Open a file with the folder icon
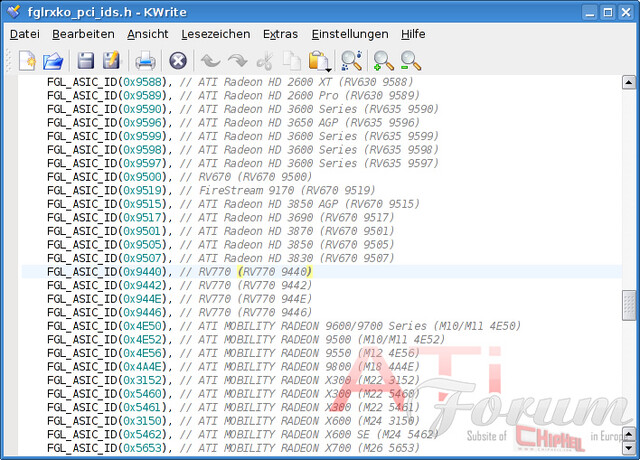Image resolution: width=640 pixels, height=460 pixels. coord(53,61)
